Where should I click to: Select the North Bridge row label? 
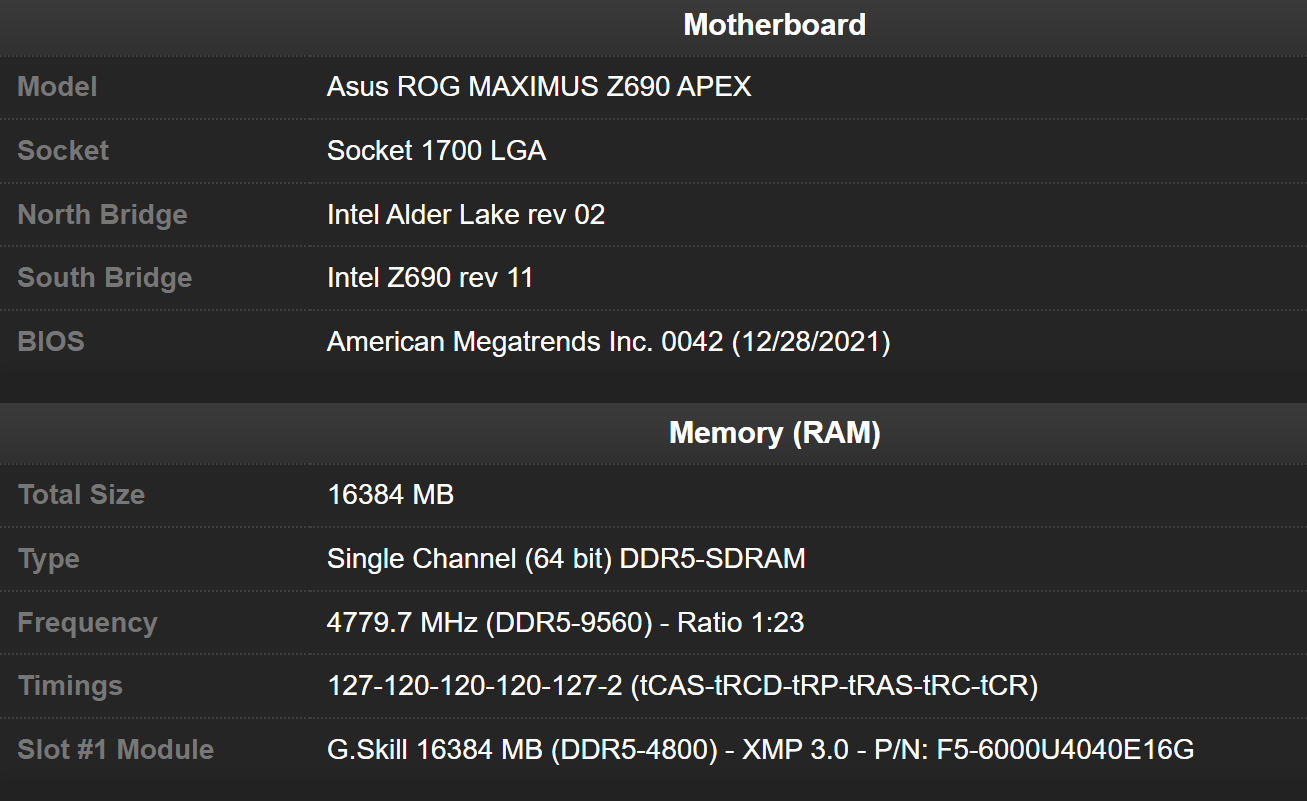point(101,214)
